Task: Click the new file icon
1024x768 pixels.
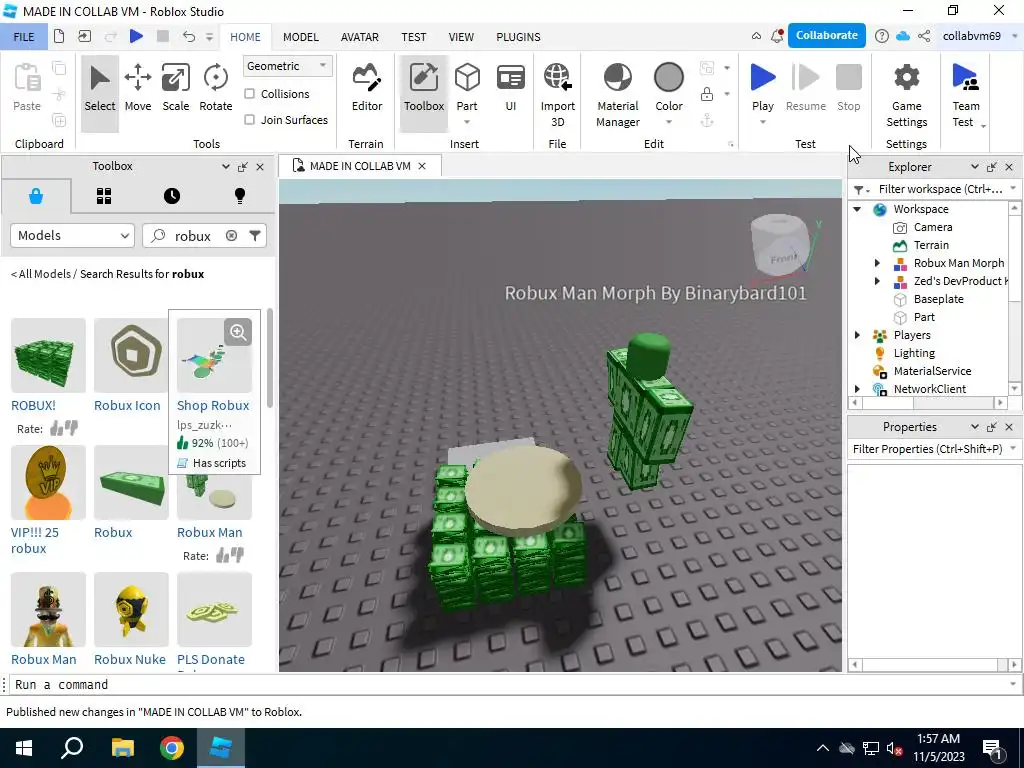Action: [x=59, y=36]
